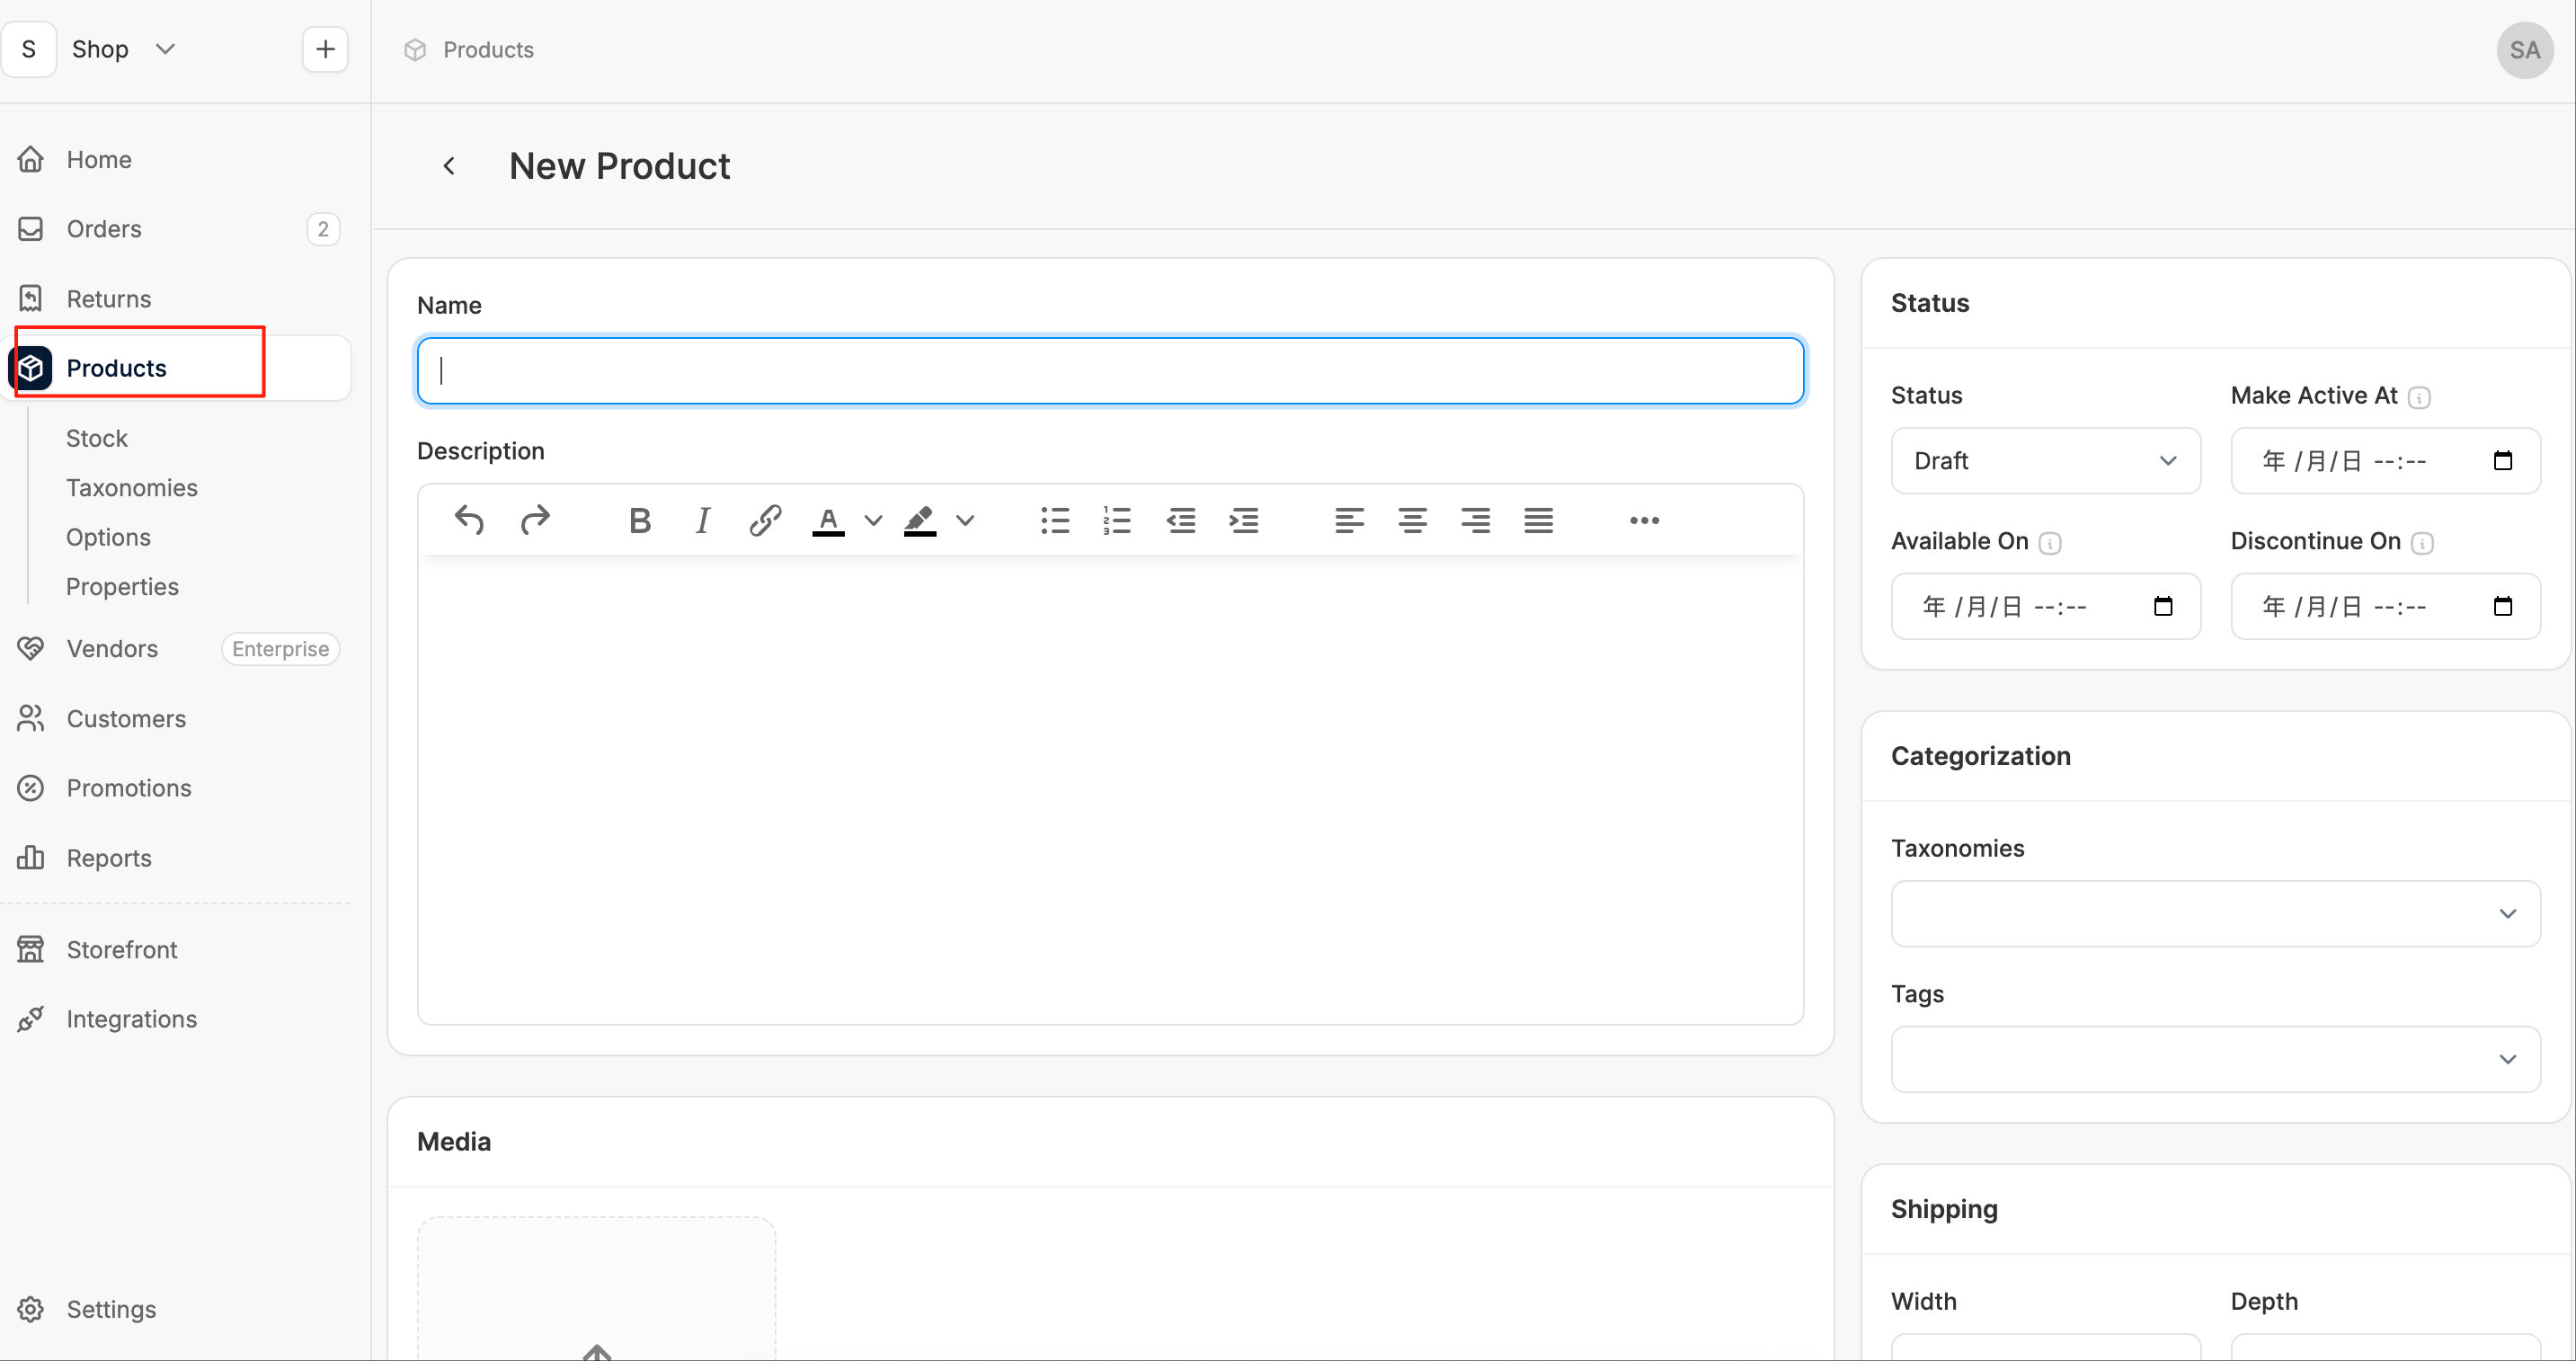Open more editor options ellipsis

point(1644,520)
